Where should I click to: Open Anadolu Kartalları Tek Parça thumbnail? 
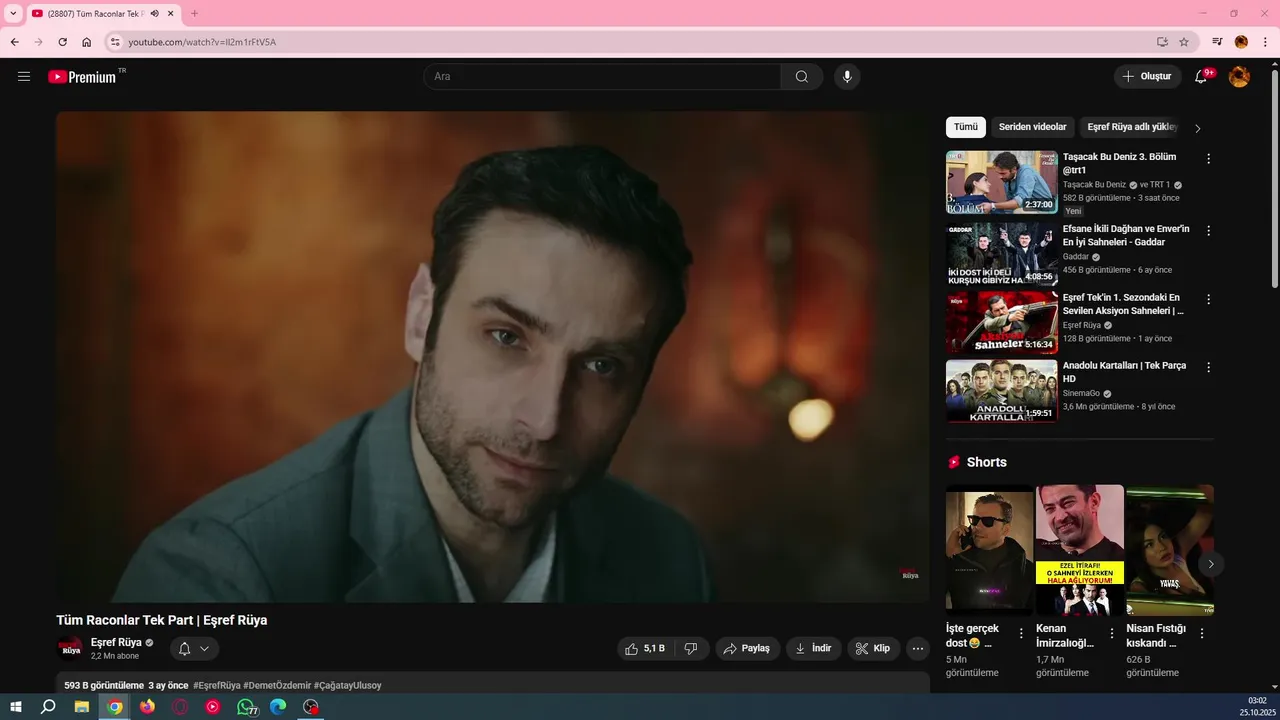1002,391
